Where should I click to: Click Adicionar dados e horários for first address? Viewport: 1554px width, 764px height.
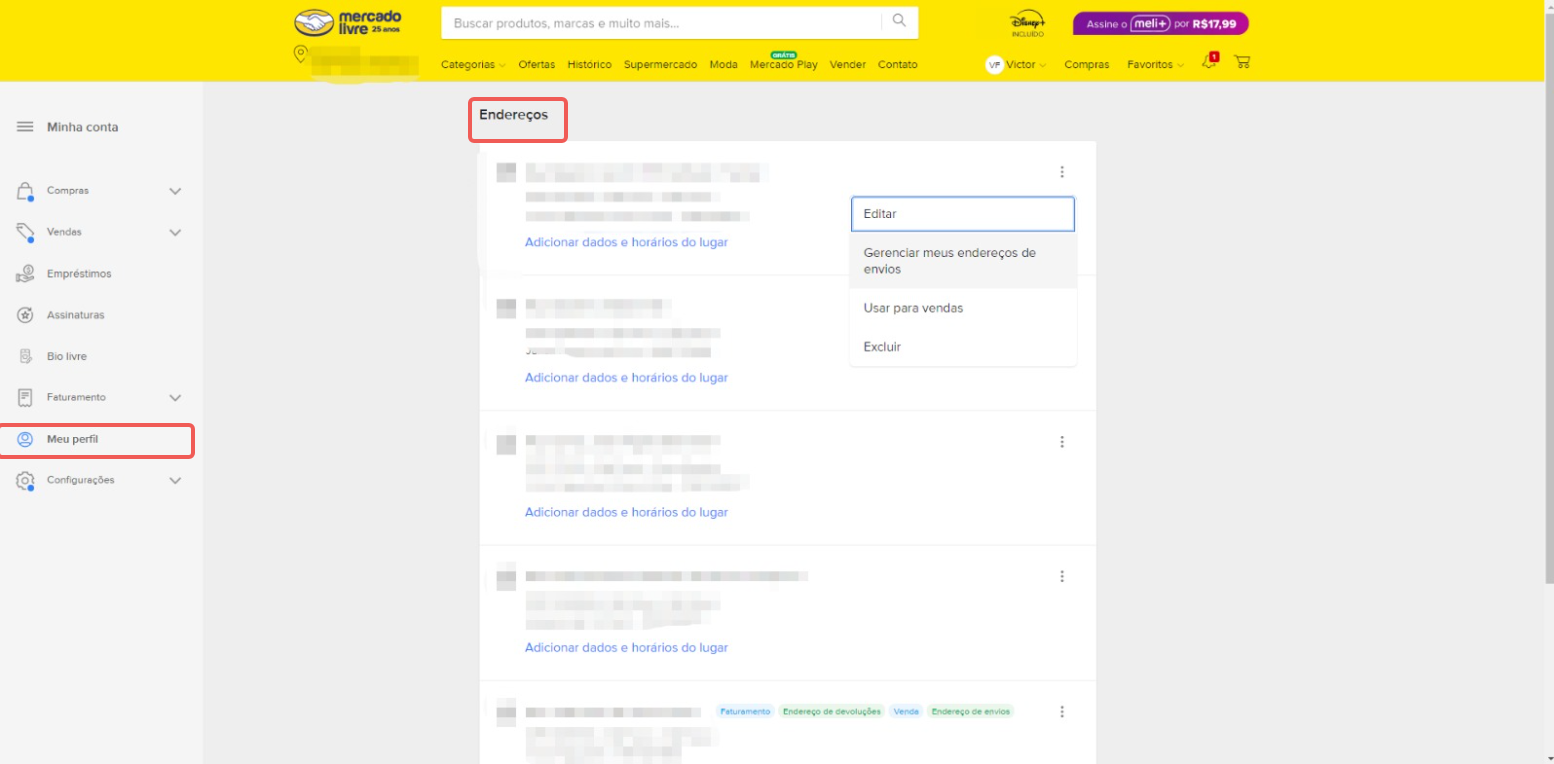click(x=626, y=242)
